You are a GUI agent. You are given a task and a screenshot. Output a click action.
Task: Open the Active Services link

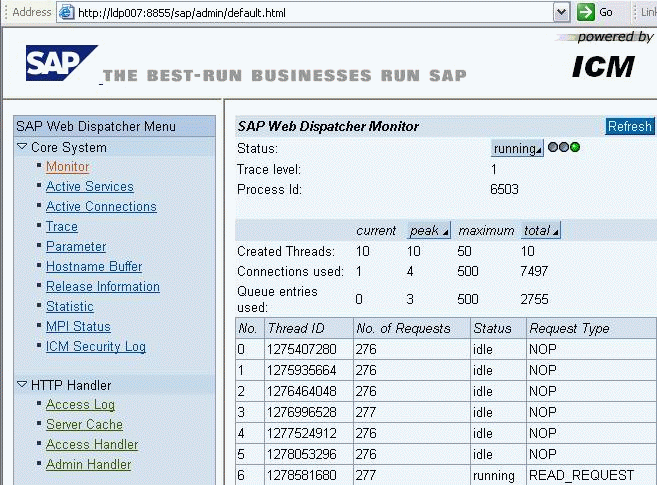[x=89, y=187]
